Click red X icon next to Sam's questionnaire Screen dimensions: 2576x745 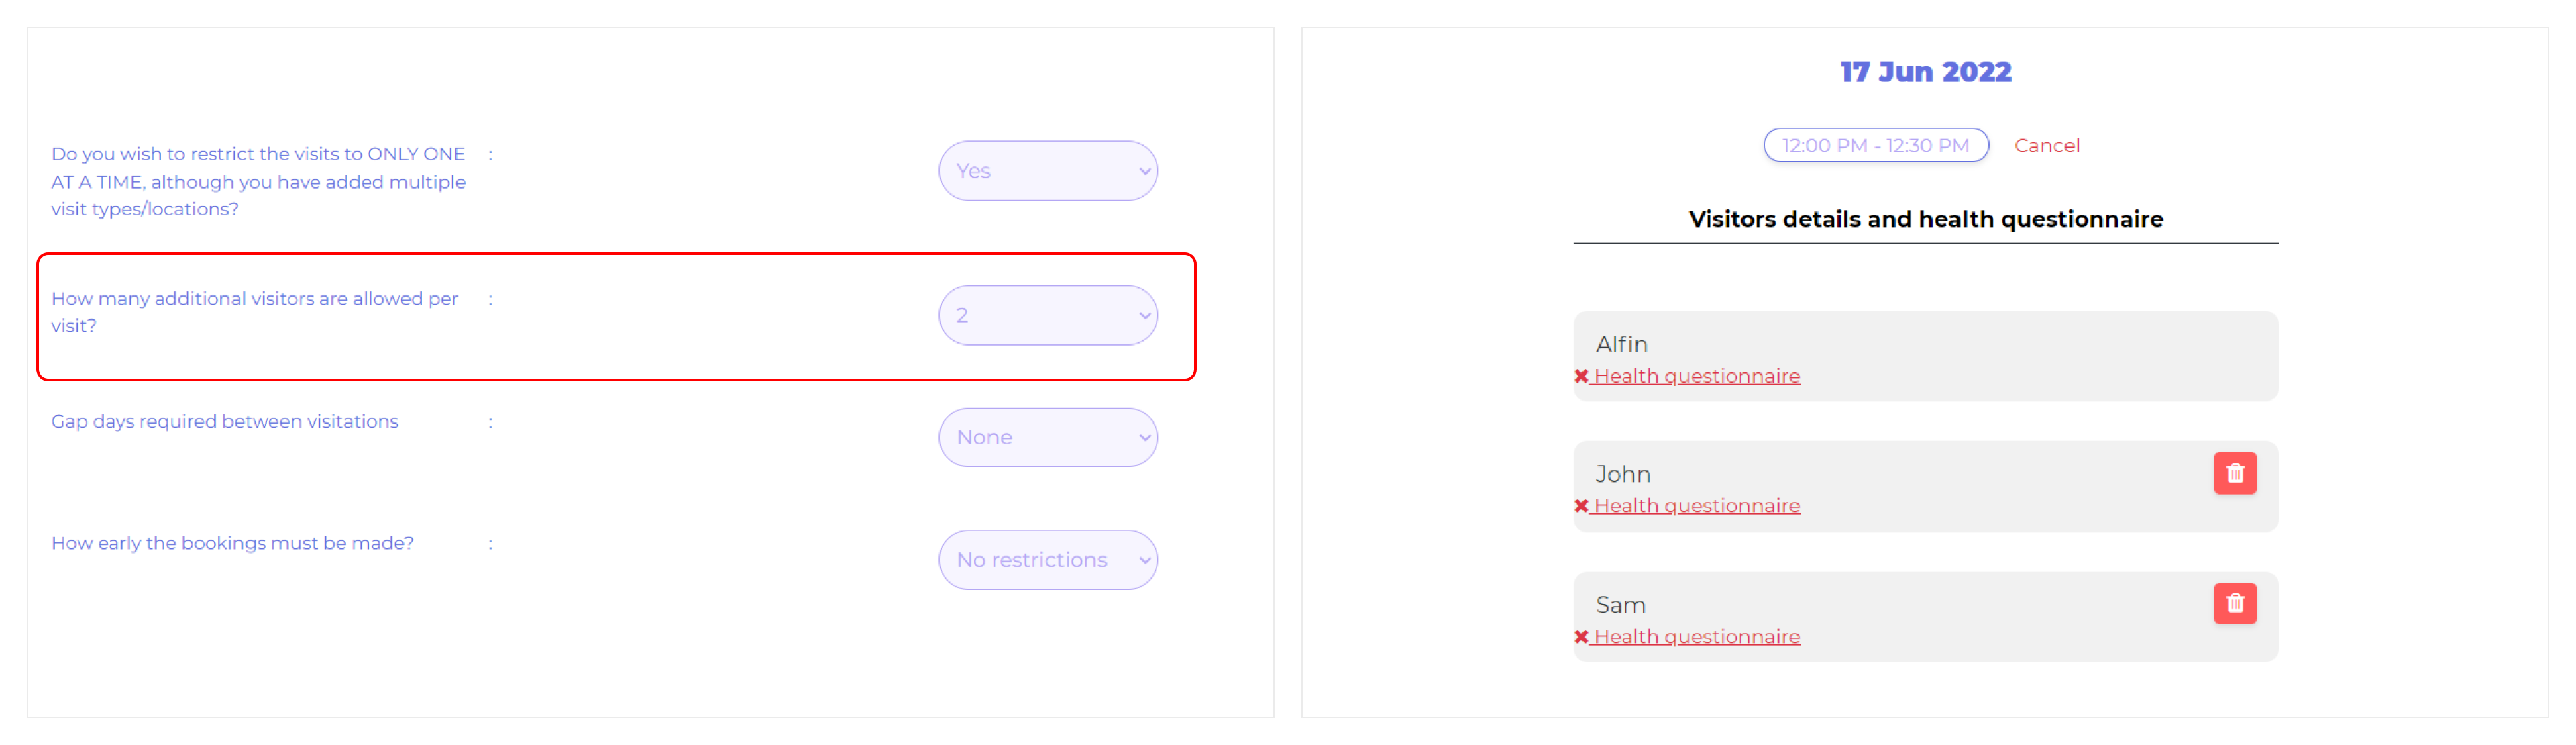coord(1581,637)
